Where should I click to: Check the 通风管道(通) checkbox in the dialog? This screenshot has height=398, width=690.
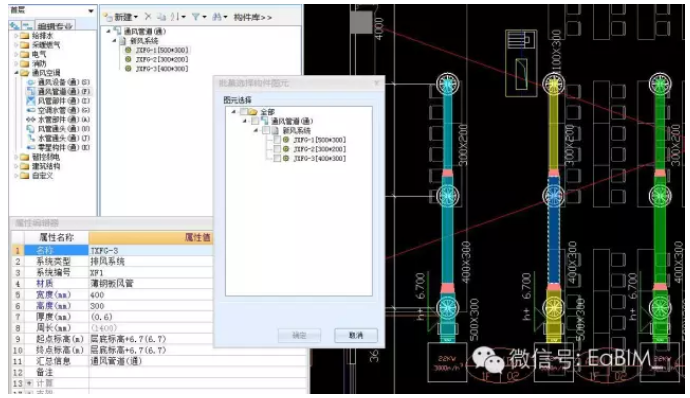[255, 121]
